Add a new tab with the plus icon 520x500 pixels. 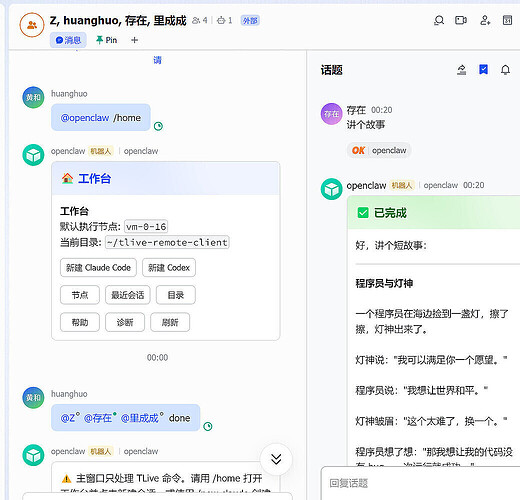(x=134, y=40)
